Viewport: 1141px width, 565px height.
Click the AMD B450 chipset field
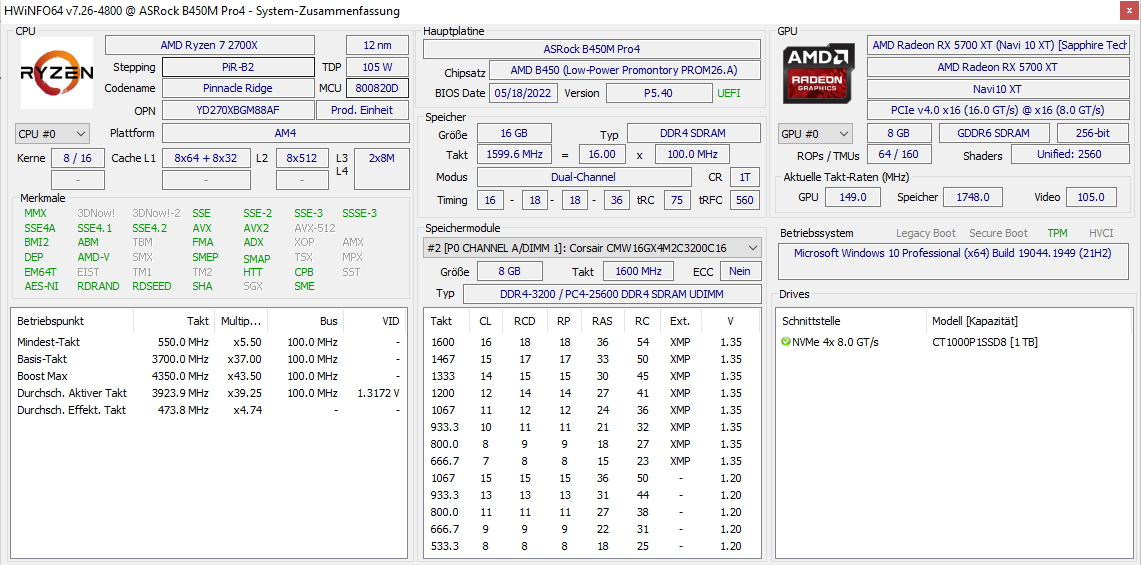click(624, 71)
